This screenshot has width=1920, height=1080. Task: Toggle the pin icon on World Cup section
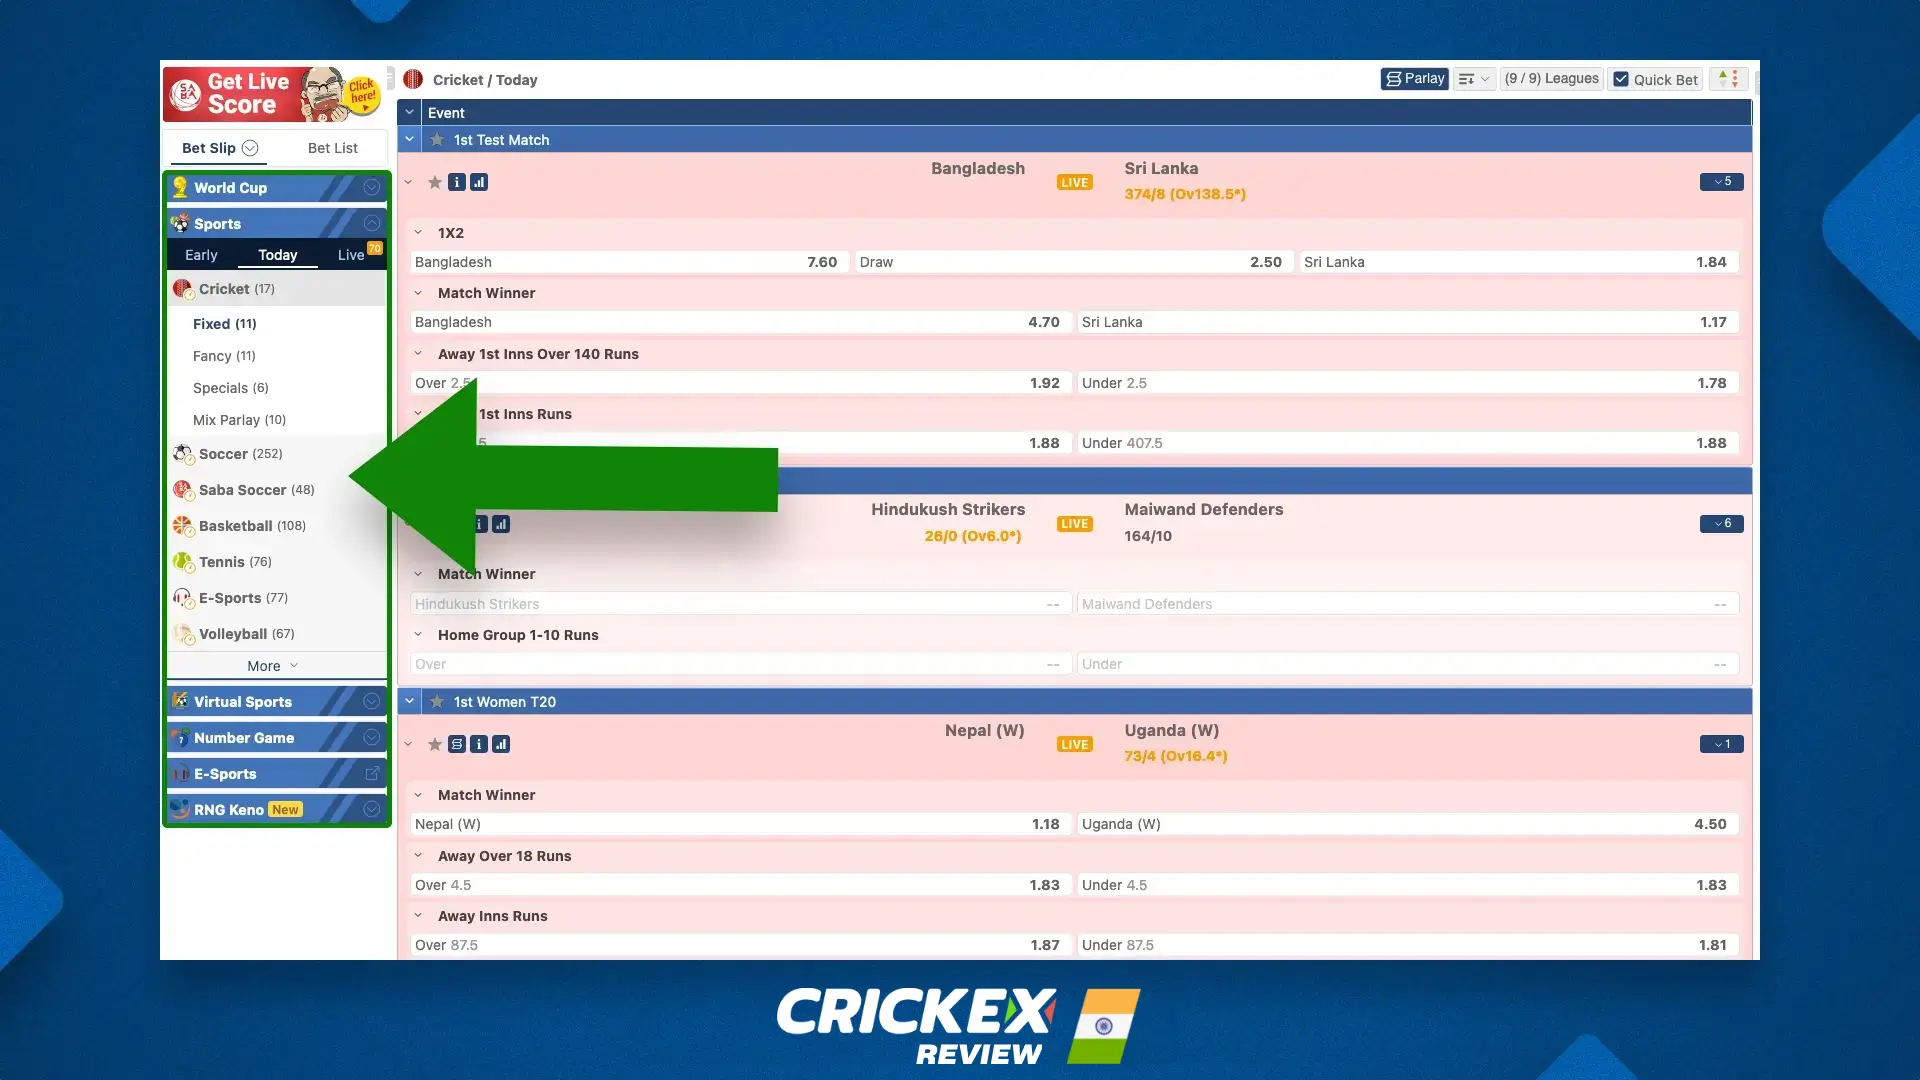[370, 187]
